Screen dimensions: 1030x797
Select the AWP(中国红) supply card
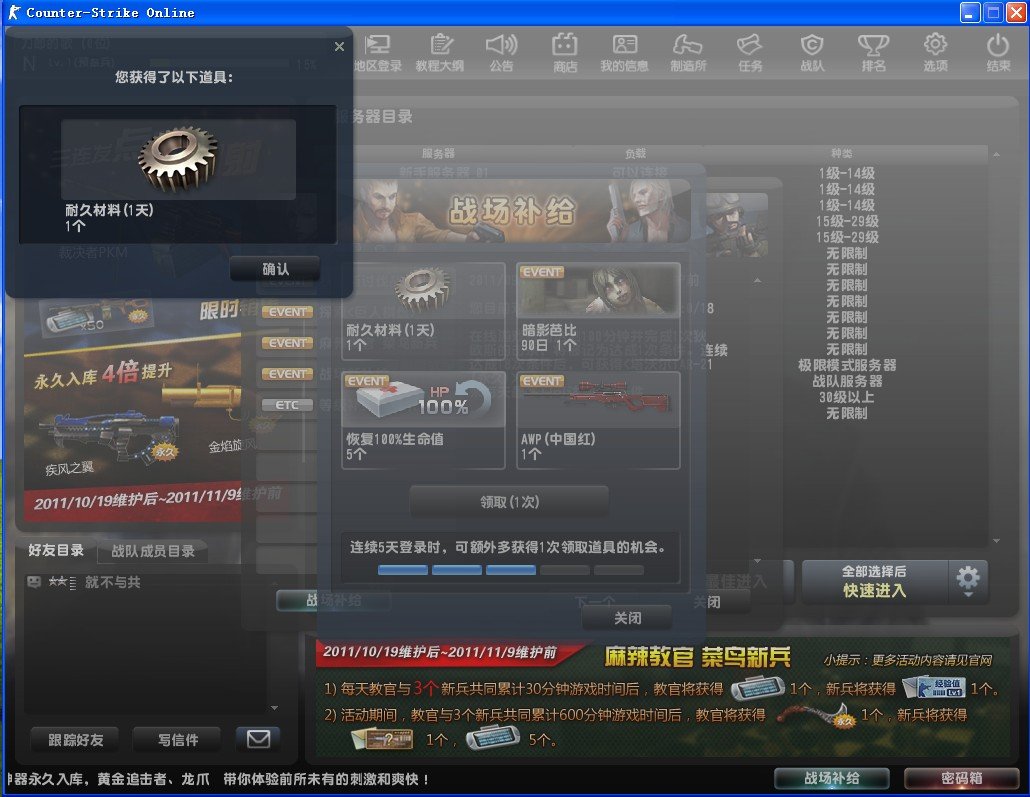tap(598, 420)
